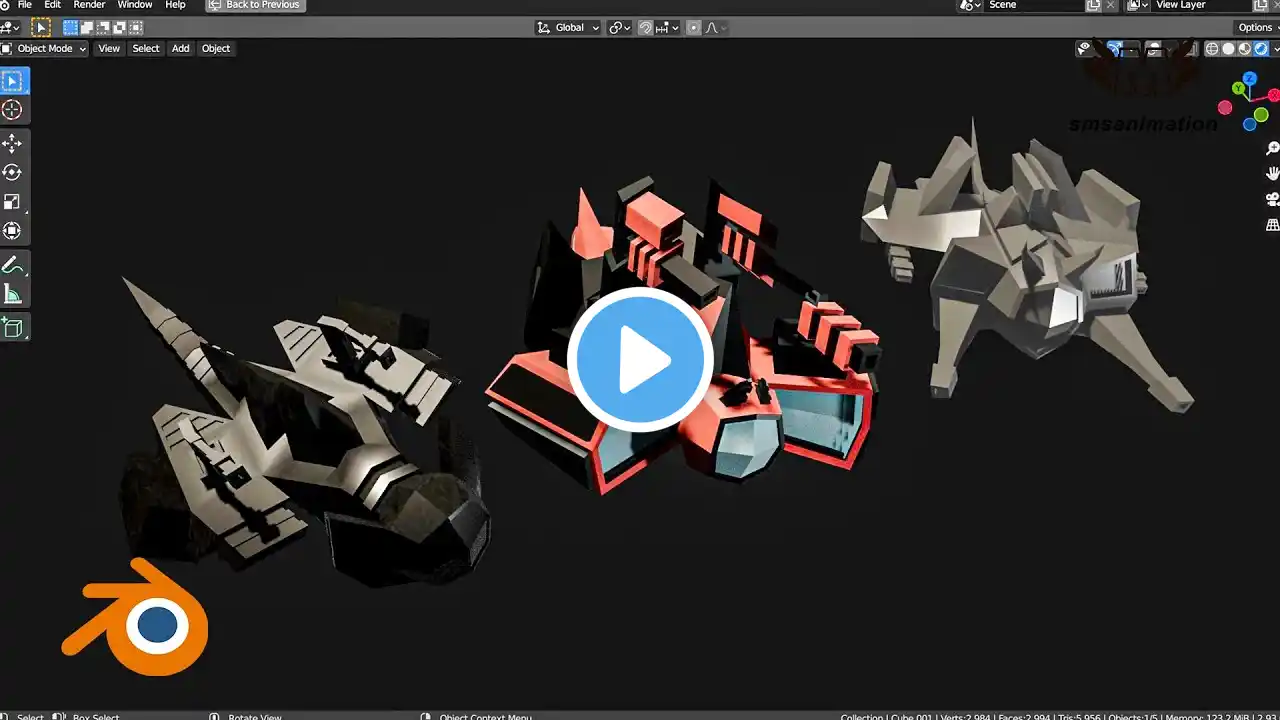This screenshot has height=720, width=1280.
Task: Activate the 3D Cursor tool
Action: (x=13, y=109)
